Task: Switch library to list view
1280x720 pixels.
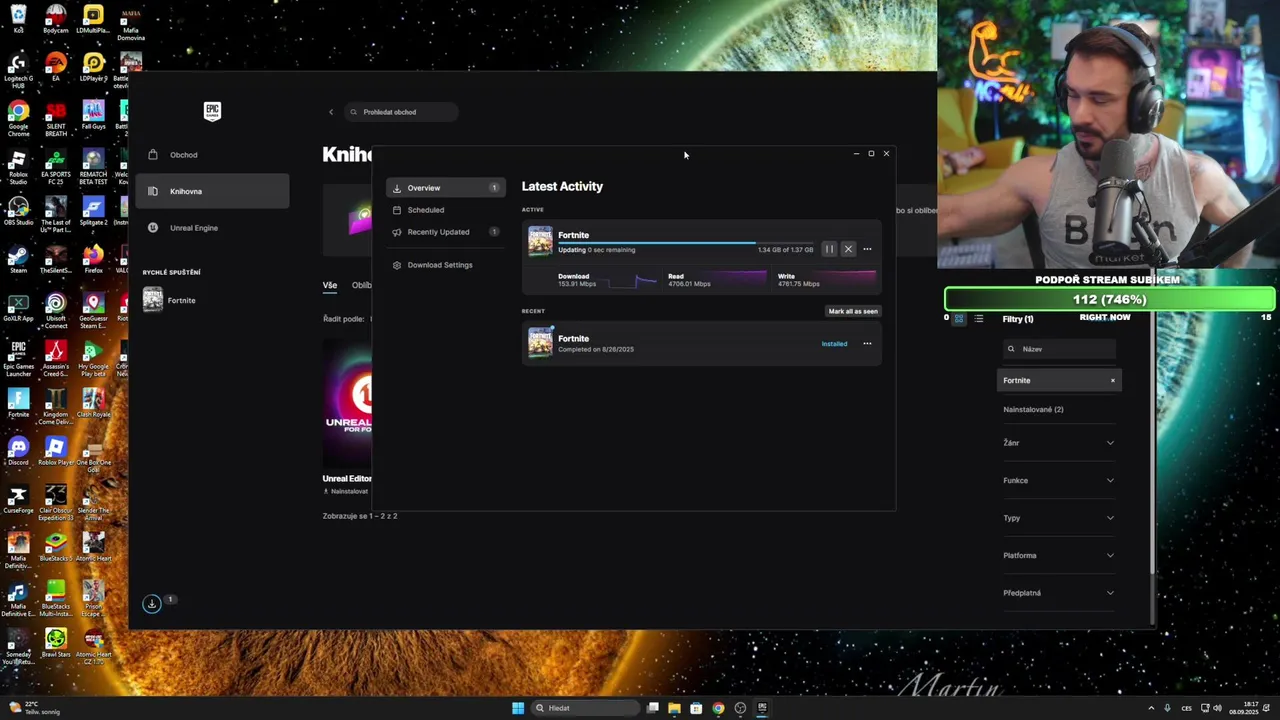Action: (979, 319)
